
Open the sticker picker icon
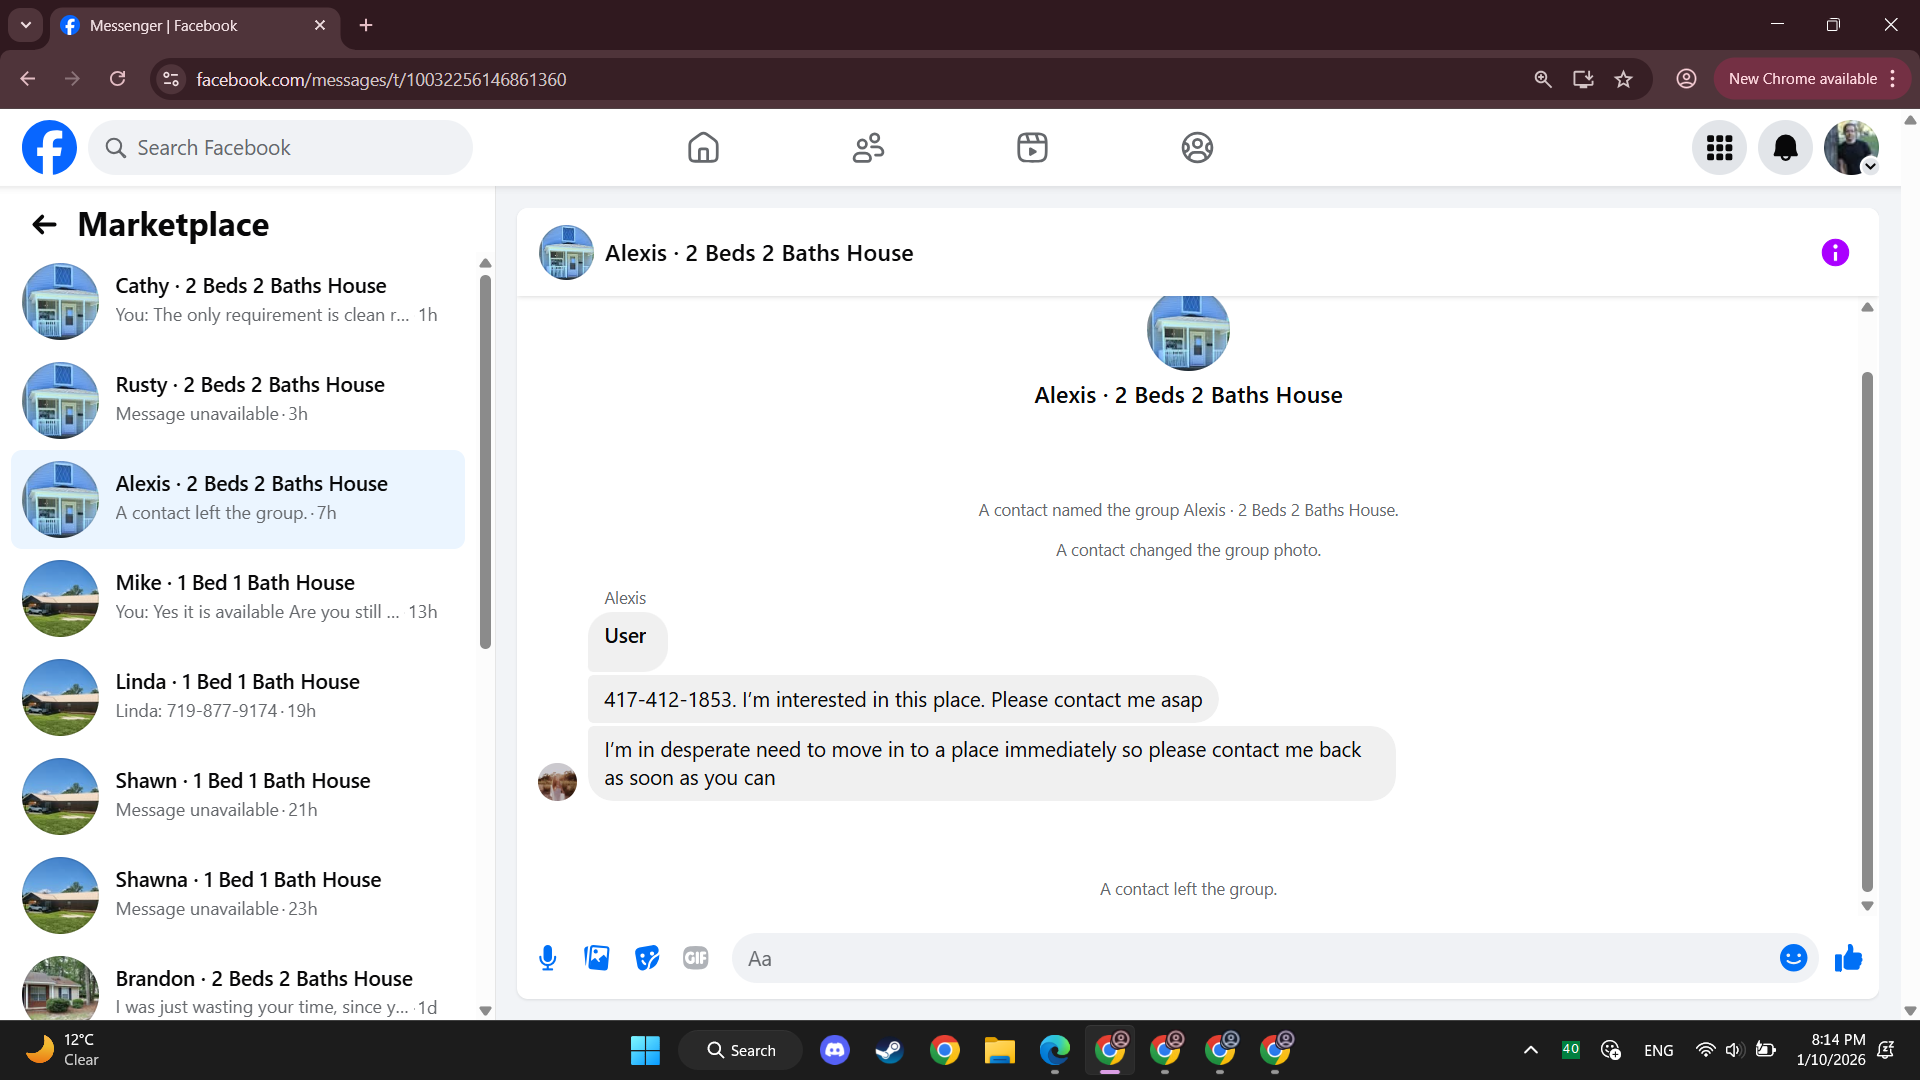[x=647, y=958]
